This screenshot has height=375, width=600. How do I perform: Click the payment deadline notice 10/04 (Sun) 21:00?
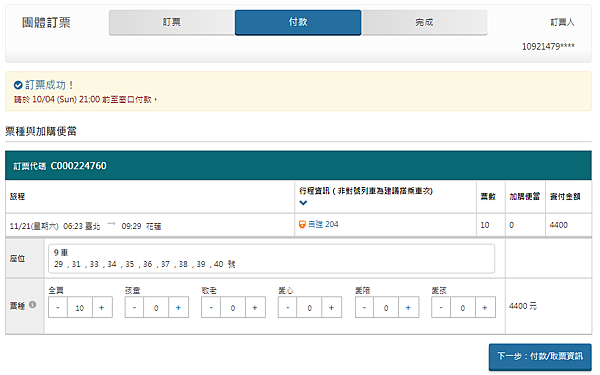[86, 99]
